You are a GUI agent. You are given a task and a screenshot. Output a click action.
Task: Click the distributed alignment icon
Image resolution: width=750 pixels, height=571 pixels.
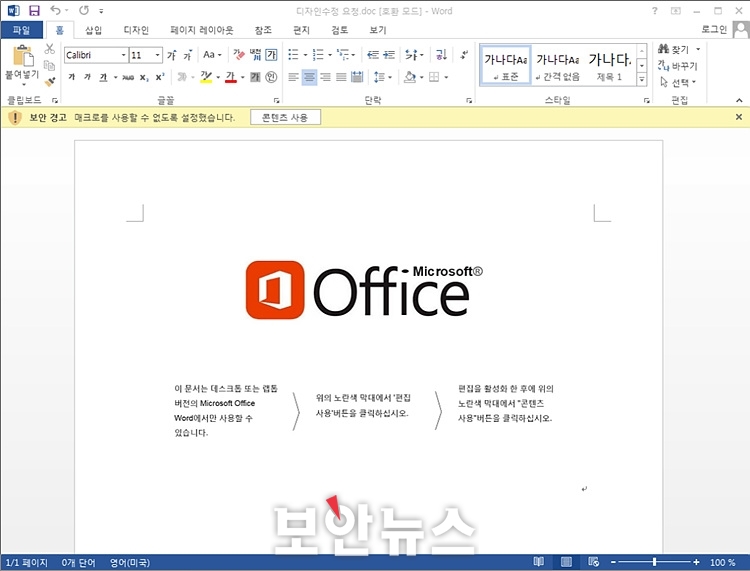coord(357,77)
